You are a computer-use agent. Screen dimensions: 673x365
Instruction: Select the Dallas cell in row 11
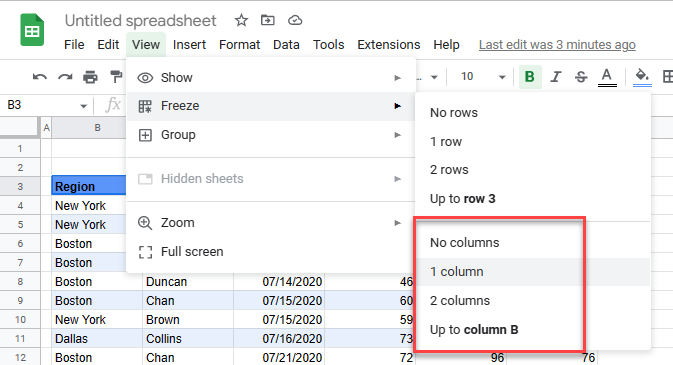click(97, 339)
